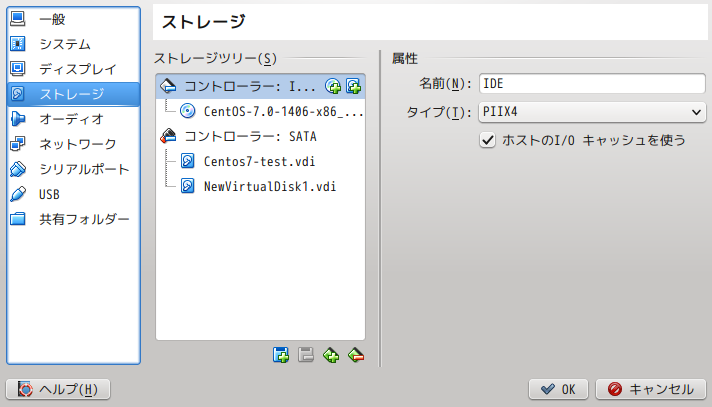Add hard disk to IDE controller
712x407 pixels.
pos(354,86)
